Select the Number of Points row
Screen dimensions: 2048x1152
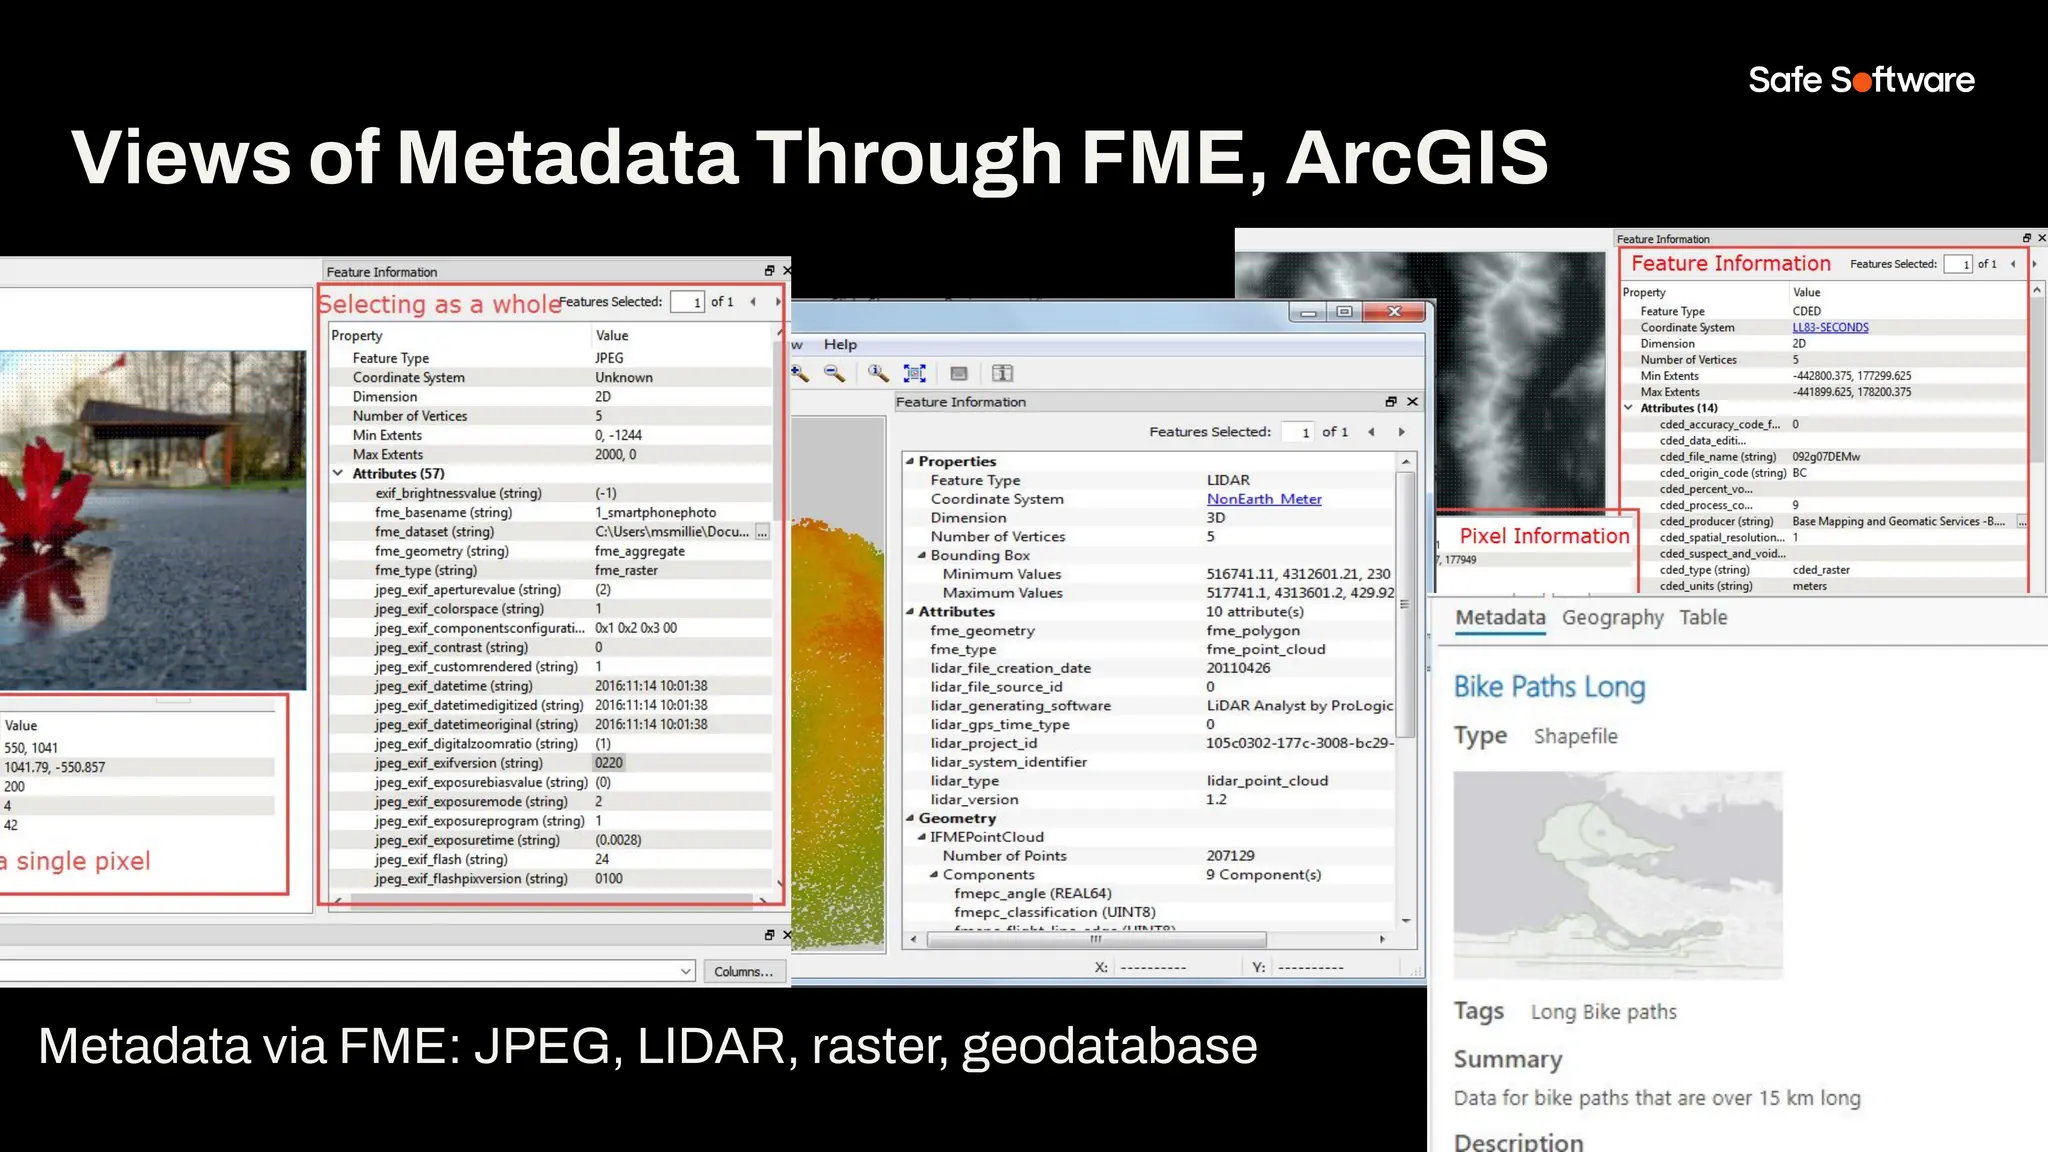click(1150, 856)
